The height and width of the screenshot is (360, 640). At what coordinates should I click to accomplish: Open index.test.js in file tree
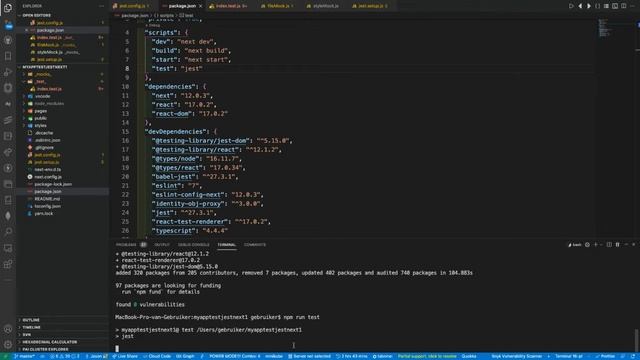(x=49, y=89)
